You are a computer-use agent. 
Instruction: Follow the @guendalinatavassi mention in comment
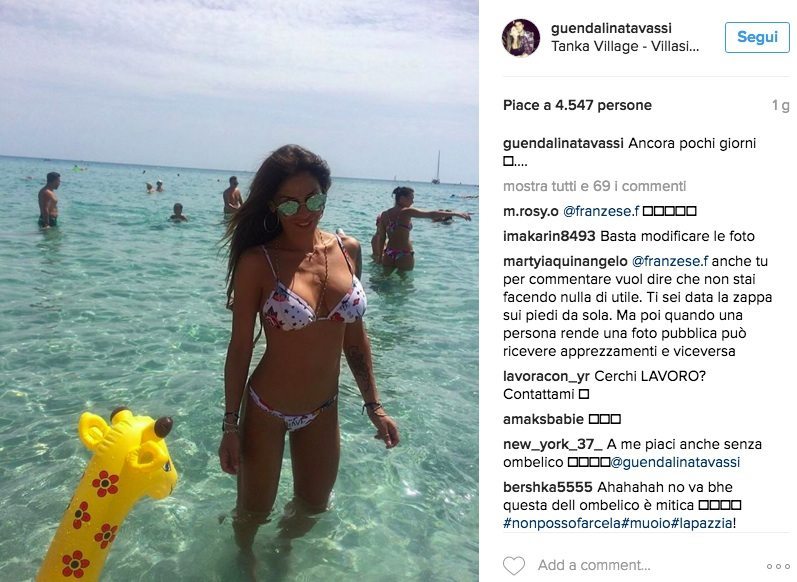(675, 462)
